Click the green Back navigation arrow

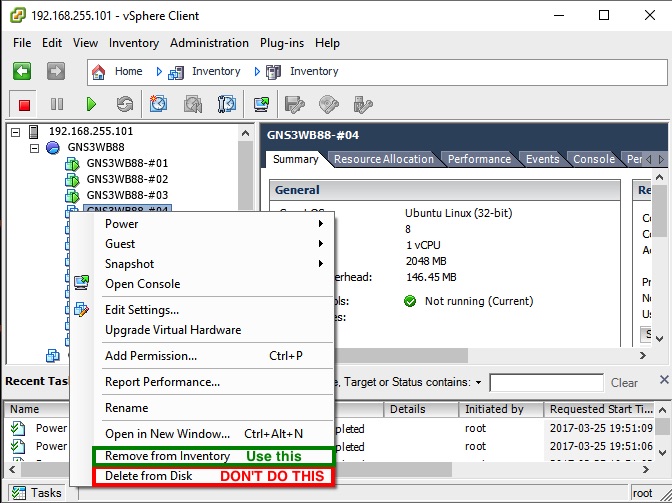coord(22,71)
